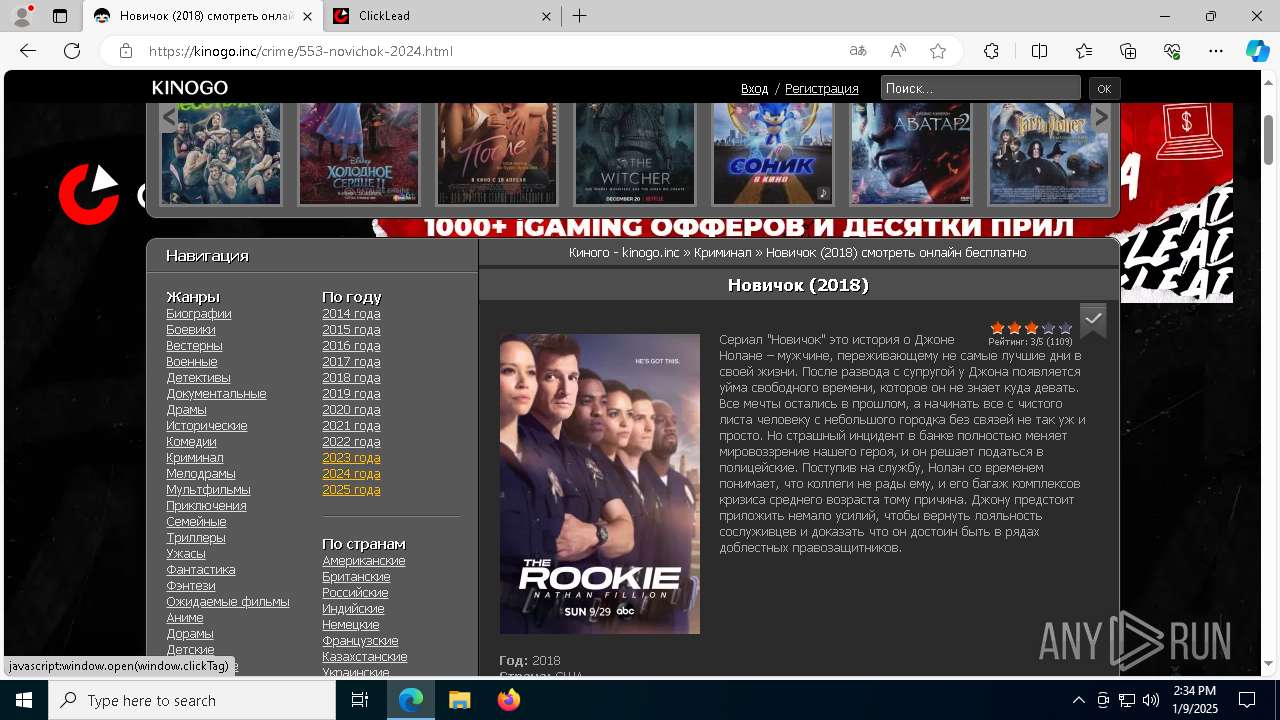Screen dimensions: 1280x720
Task: Open the Windows Start menu
Action: click(24, 700)
